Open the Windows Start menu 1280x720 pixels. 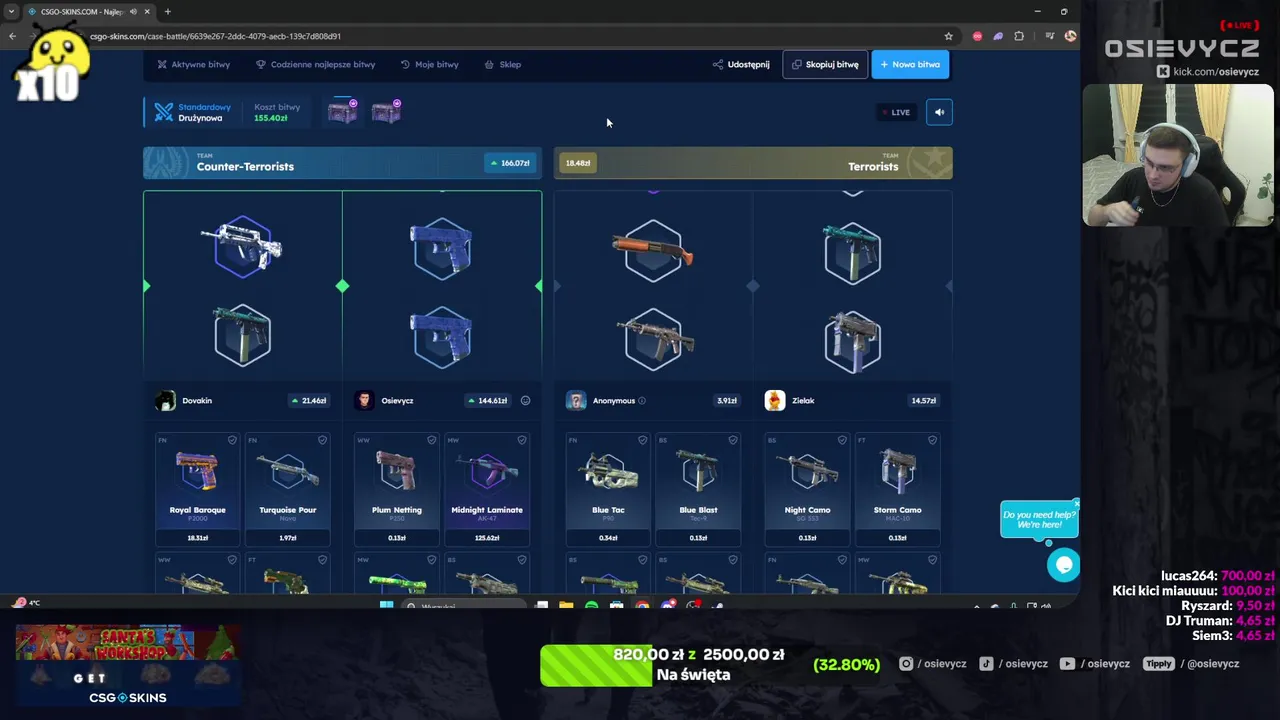pos(386,606)
